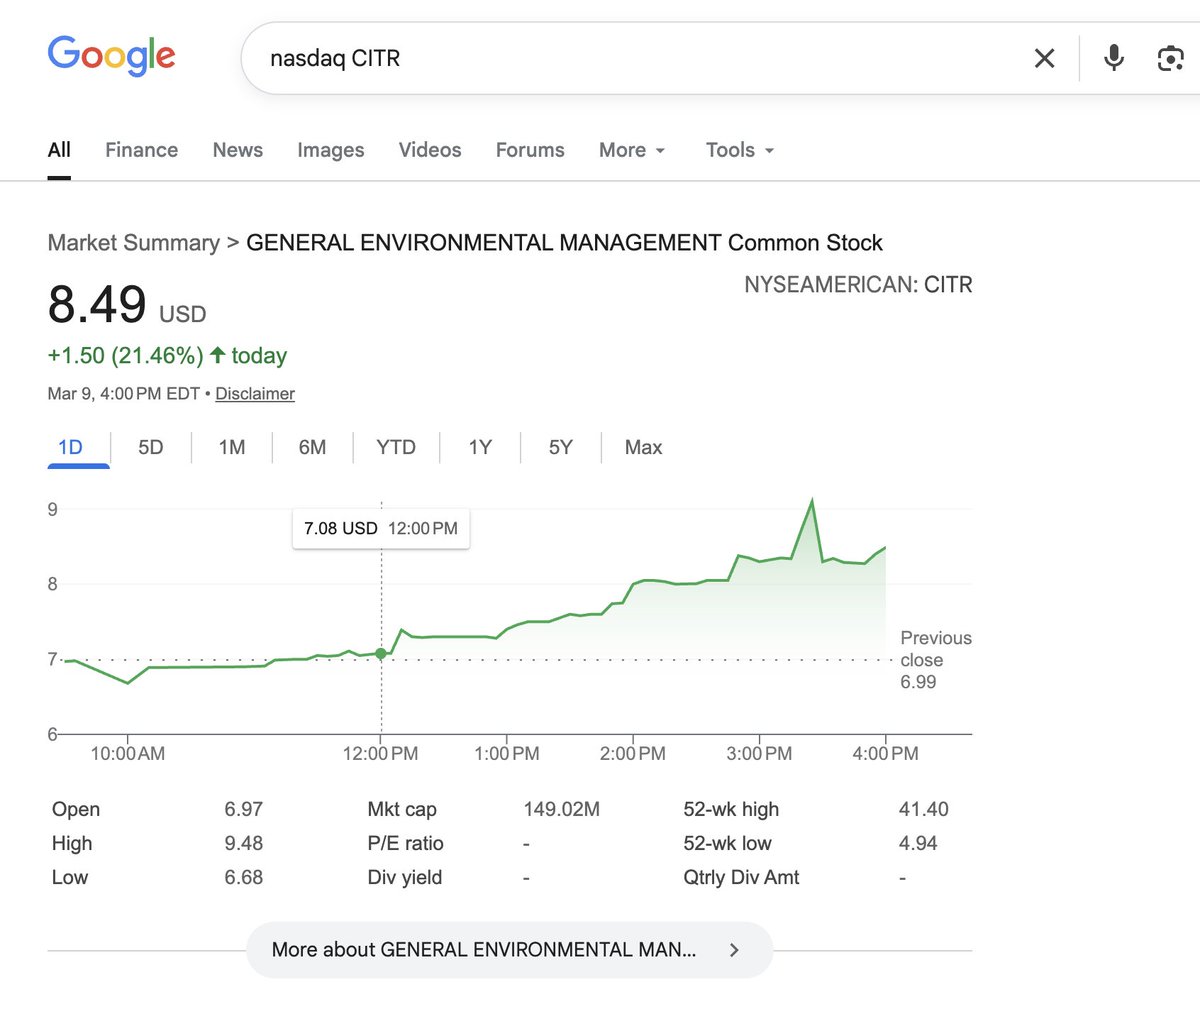Viewport: 1200px width, 1026px height.
Task: Click the Mkt cap value 149.02M
Action: point(561,809)
